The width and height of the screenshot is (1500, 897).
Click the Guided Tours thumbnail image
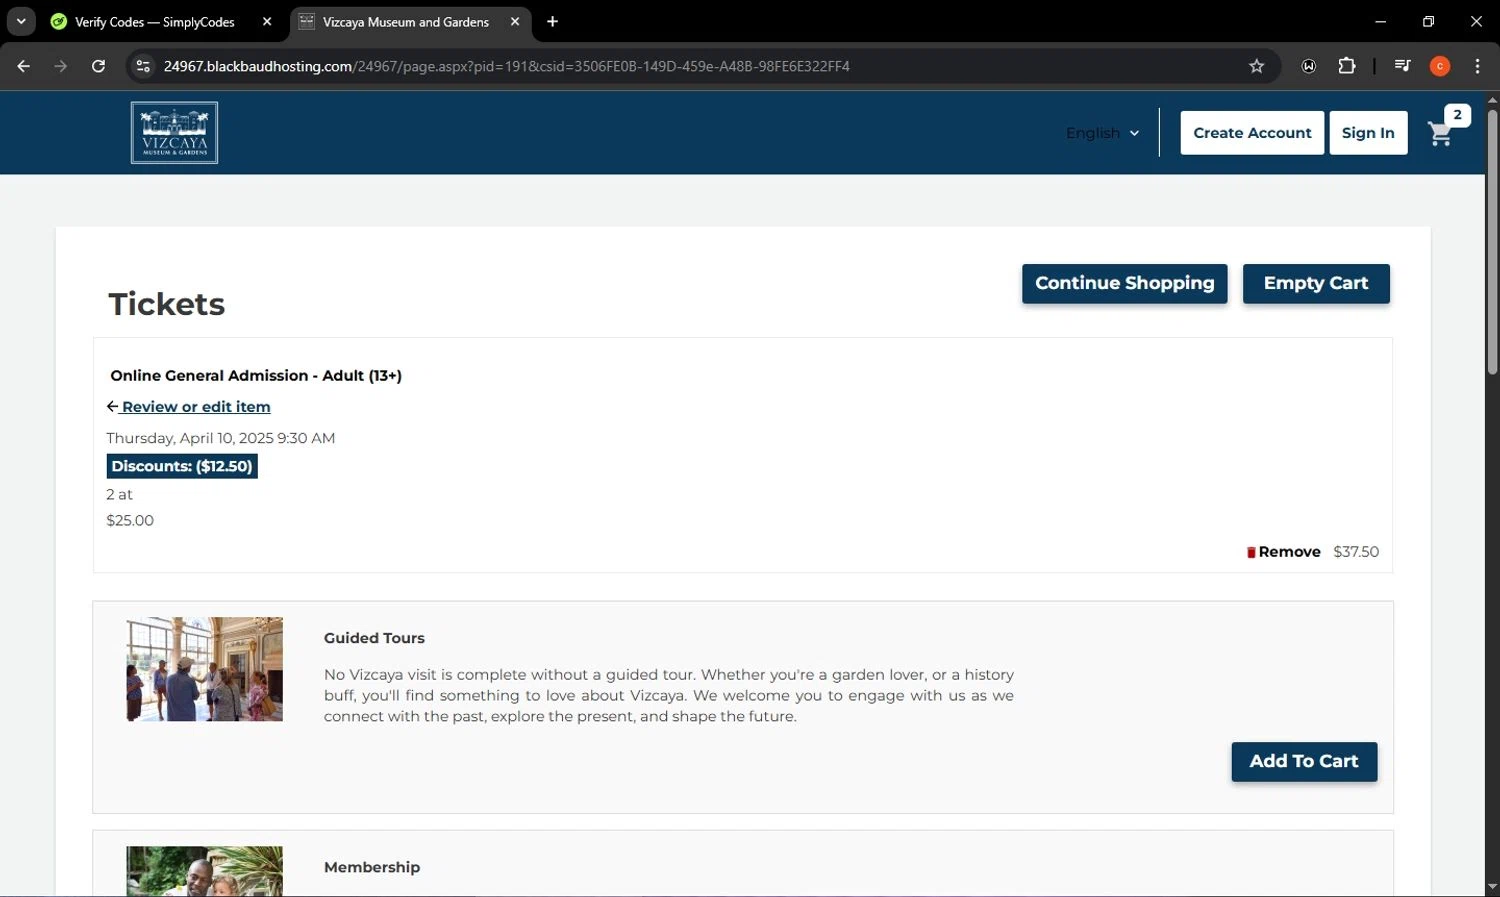click(x=204, y=669)
